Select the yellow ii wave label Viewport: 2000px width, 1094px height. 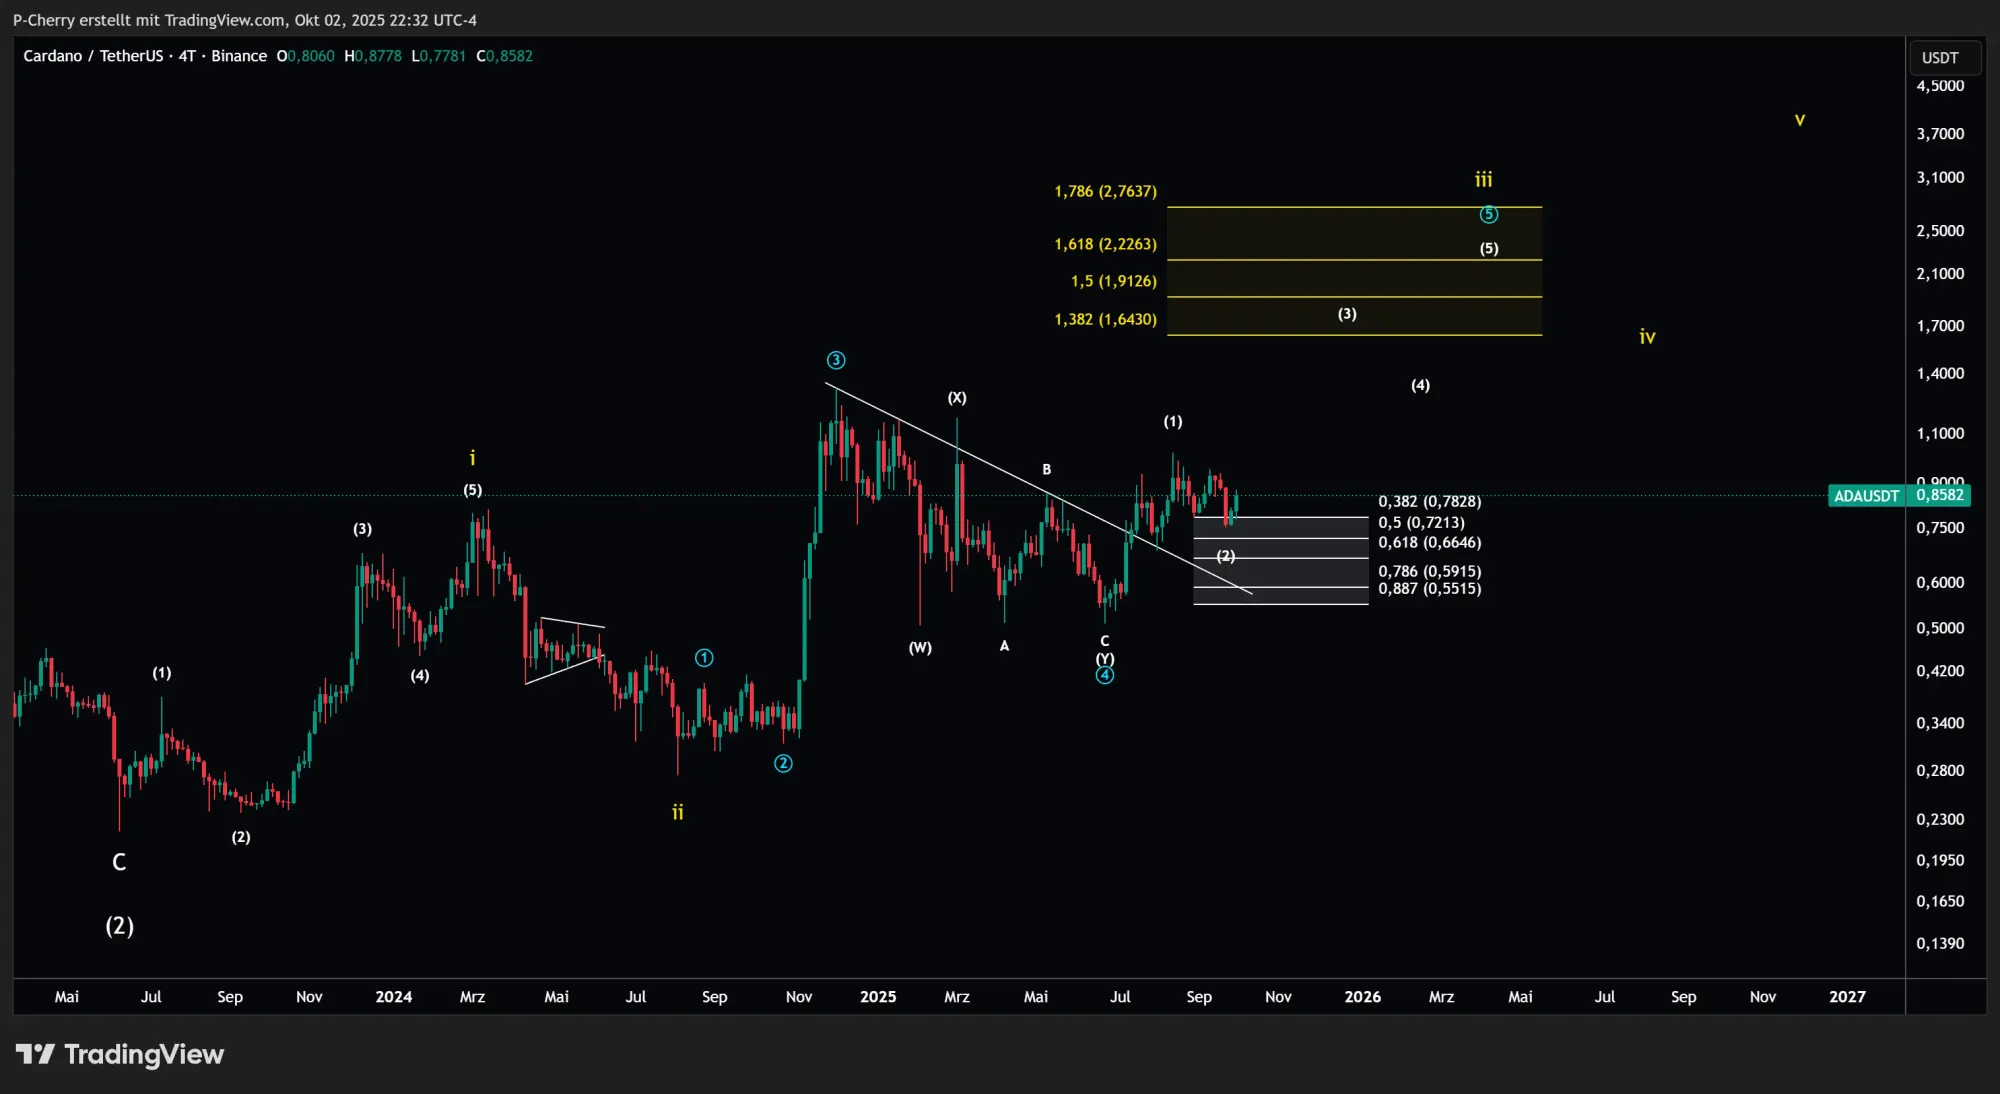678,812
